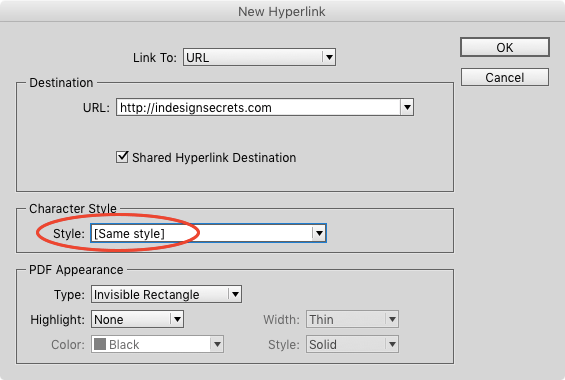The width and height of the screenshot is (565, 380).
Task: Open the line Style dropdown showing Solid
Action: [x=352, y=344]
